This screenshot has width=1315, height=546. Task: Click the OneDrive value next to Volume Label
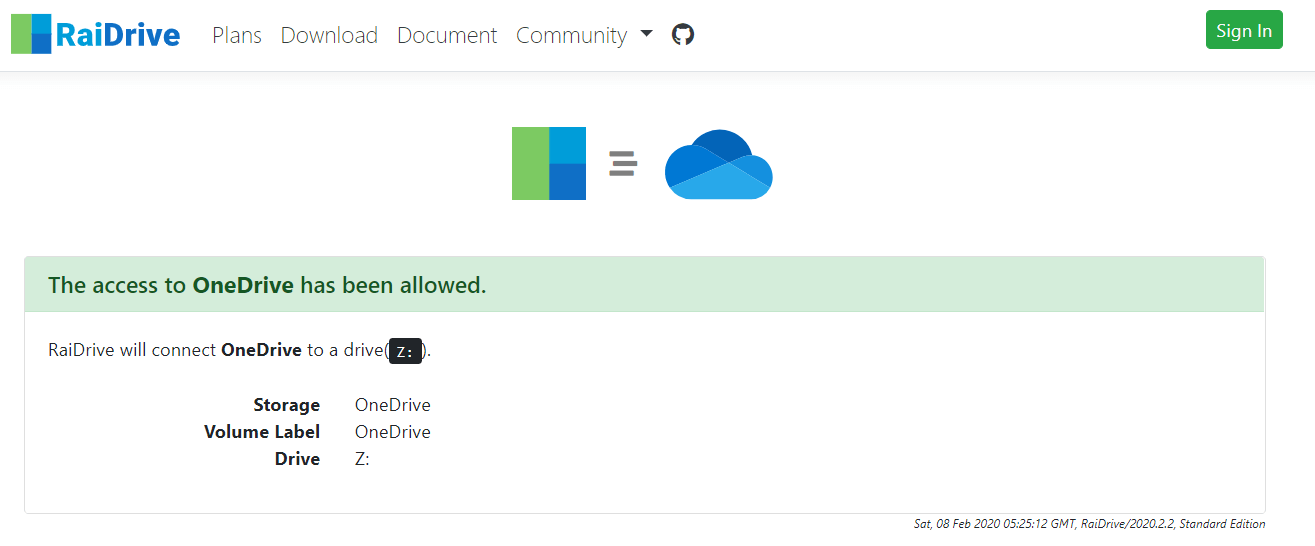392,432
